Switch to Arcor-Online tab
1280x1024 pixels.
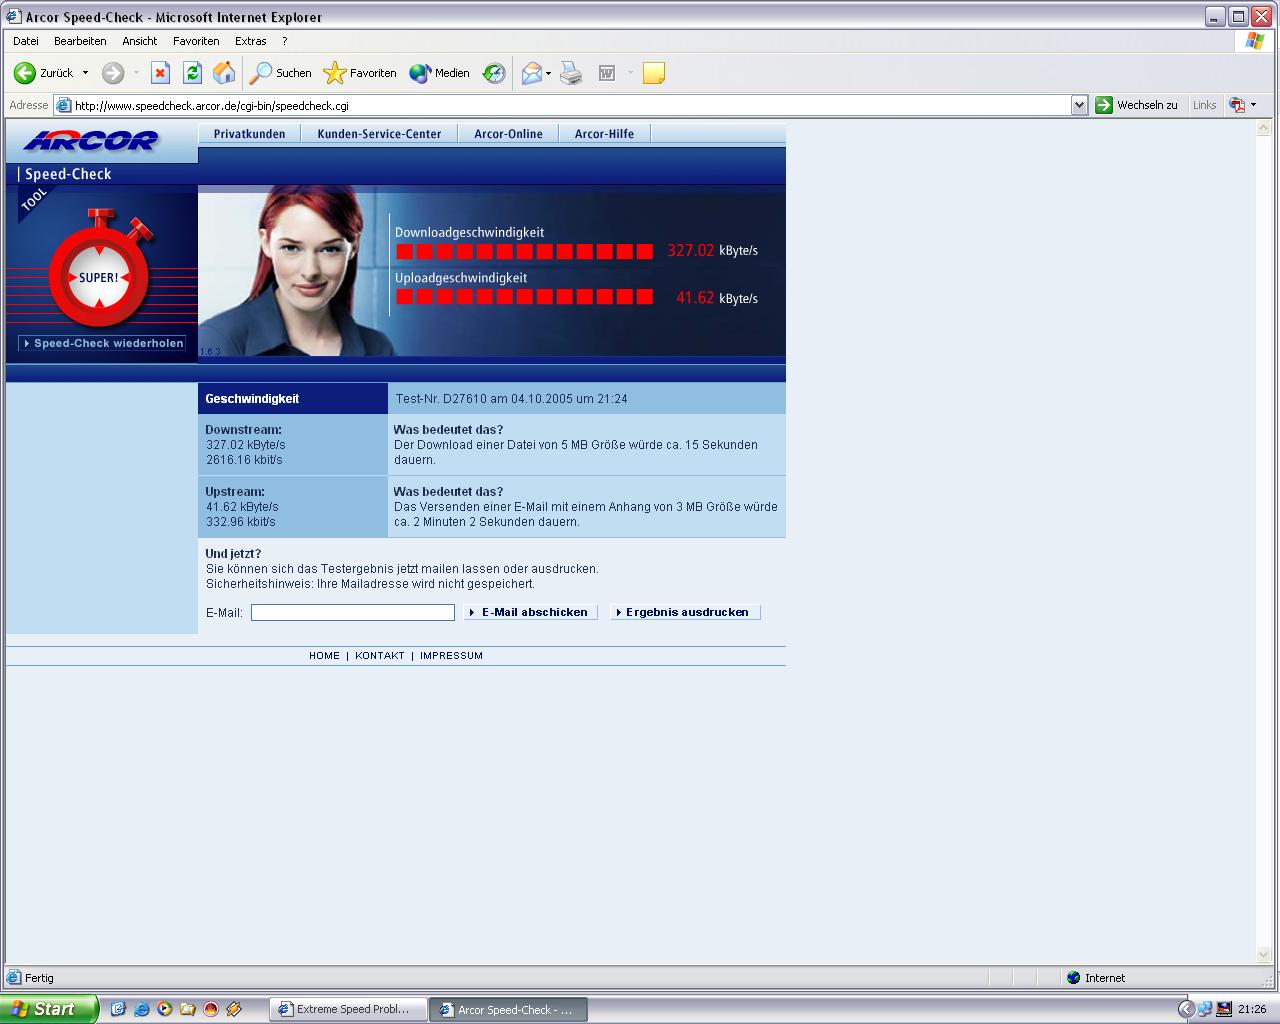tap(508, 134)
